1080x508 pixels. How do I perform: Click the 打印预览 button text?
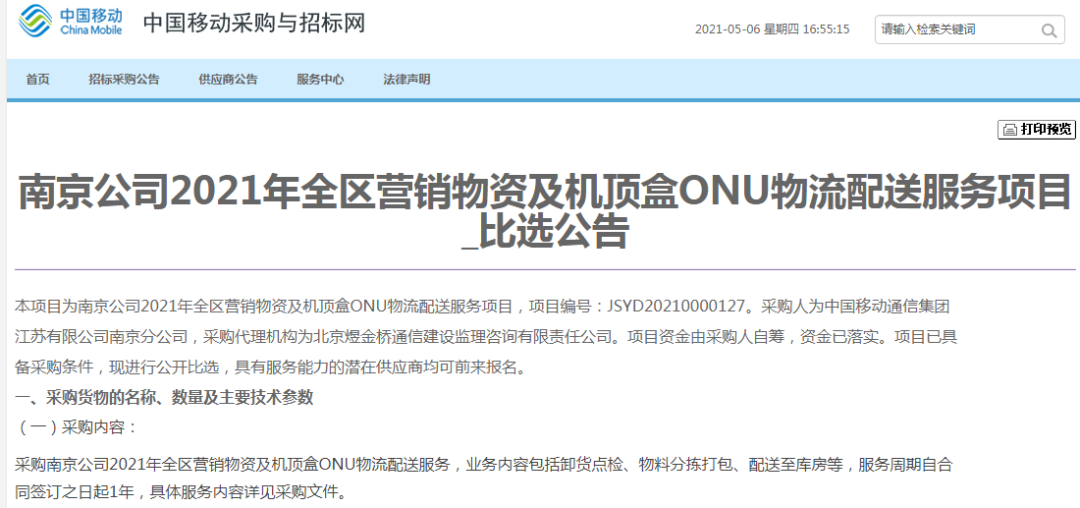tap(1046, 129)
